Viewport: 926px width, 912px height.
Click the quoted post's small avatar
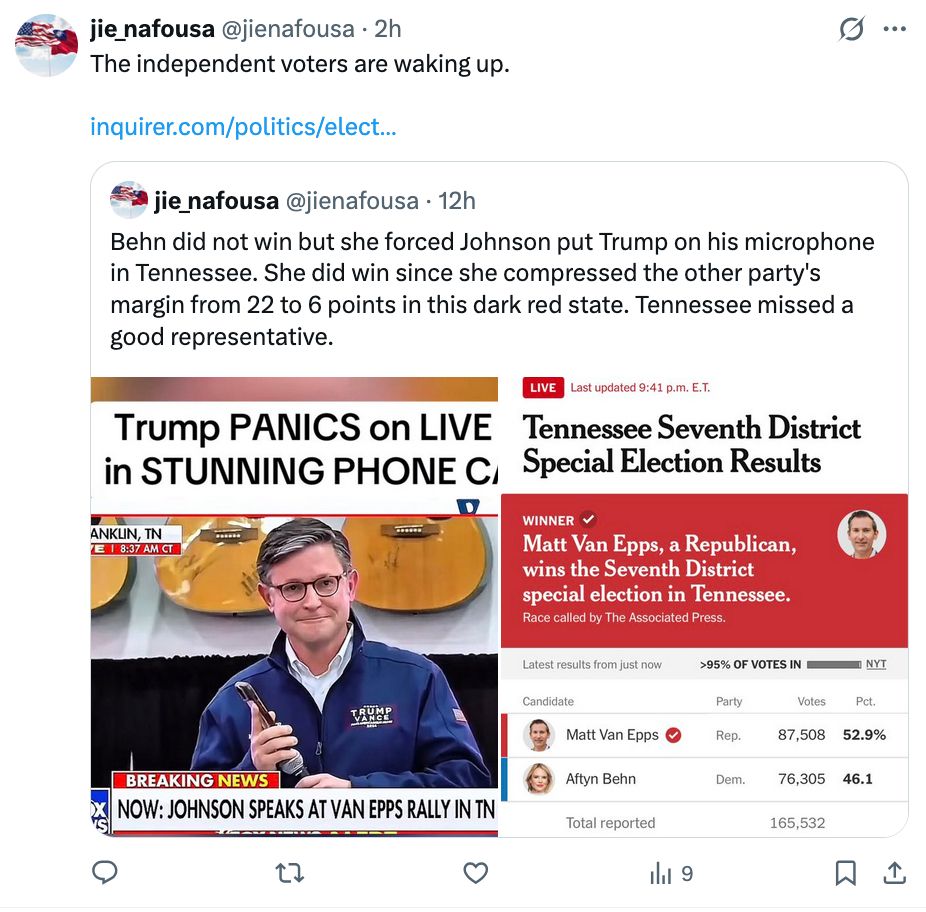click(129, 200)
